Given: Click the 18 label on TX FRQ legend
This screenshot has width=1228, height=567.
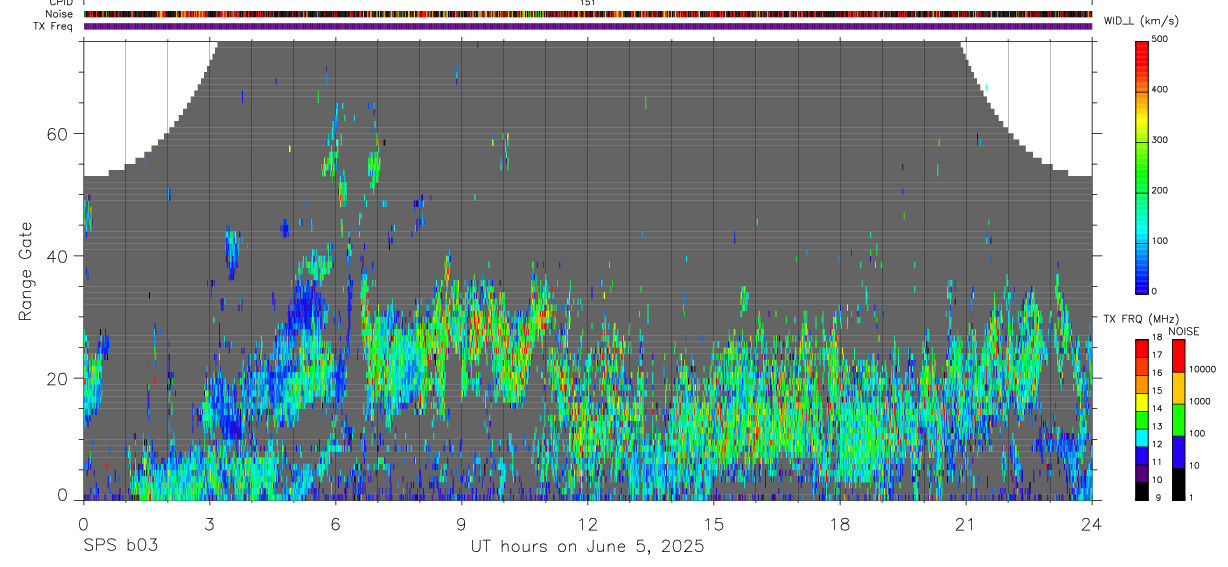Looking at the screenshot, I should (1157, 337).
